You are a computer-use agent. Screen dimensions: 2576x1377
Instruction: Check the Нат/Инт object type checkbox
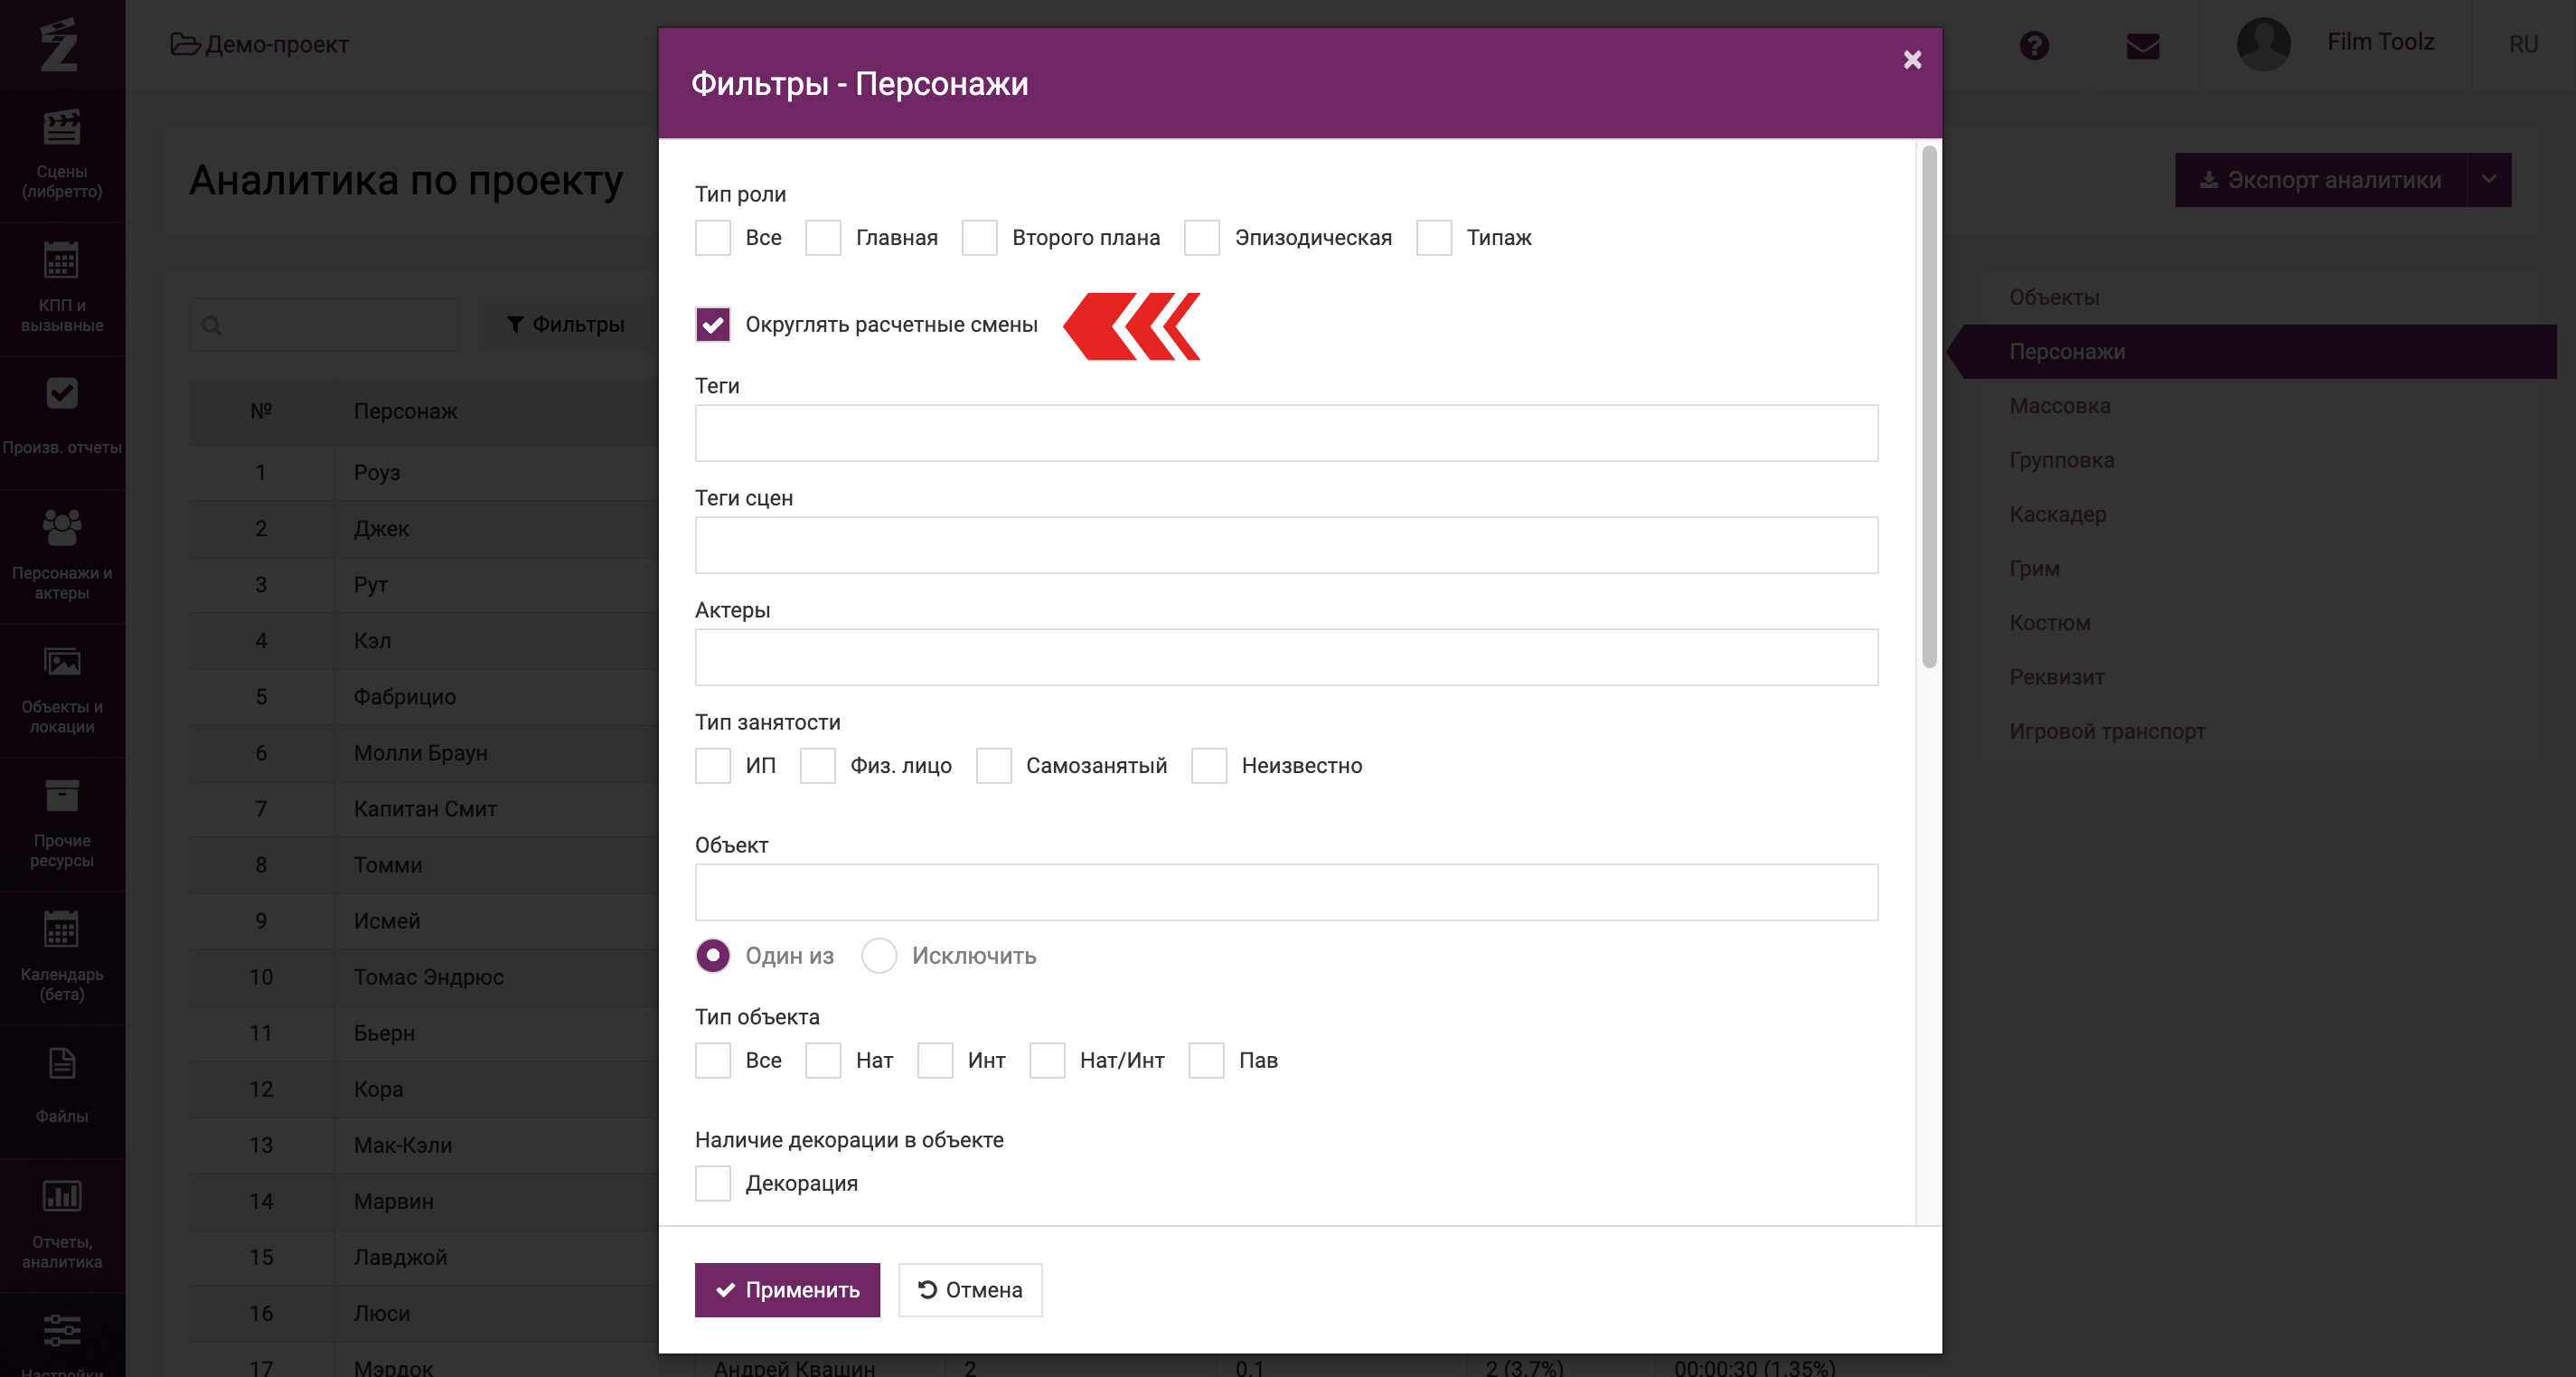pyautogui.click(x=1047, y=1061)
